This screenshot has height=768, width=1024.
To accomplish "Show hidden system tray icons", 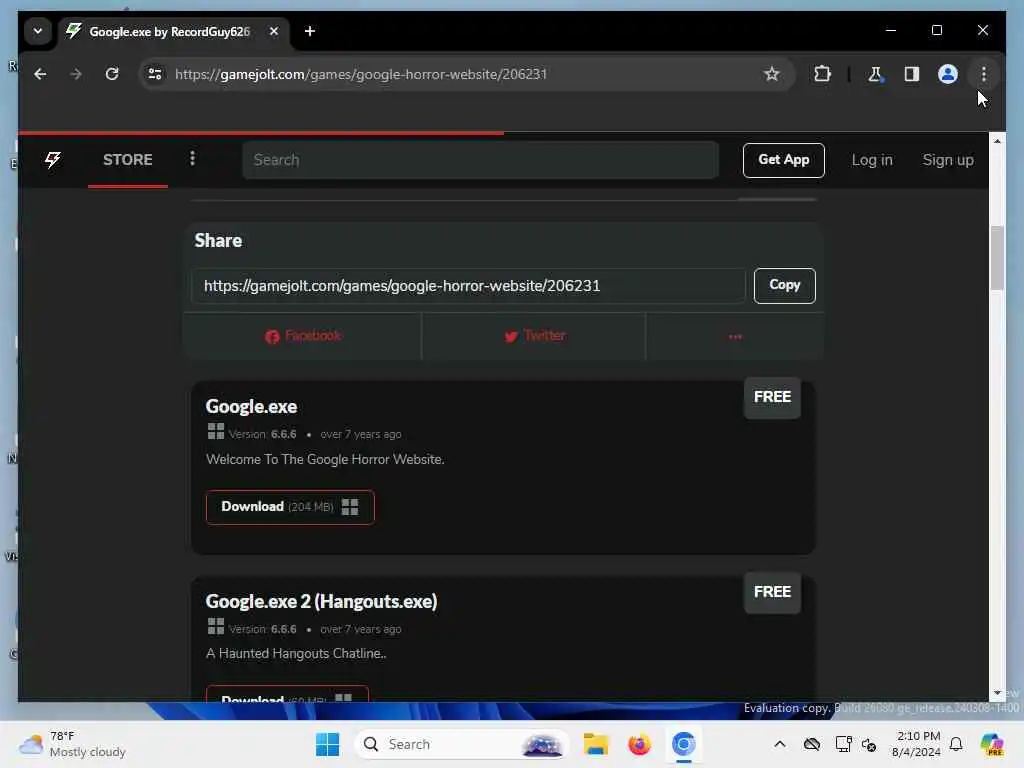I will click(x=779, y=744).
